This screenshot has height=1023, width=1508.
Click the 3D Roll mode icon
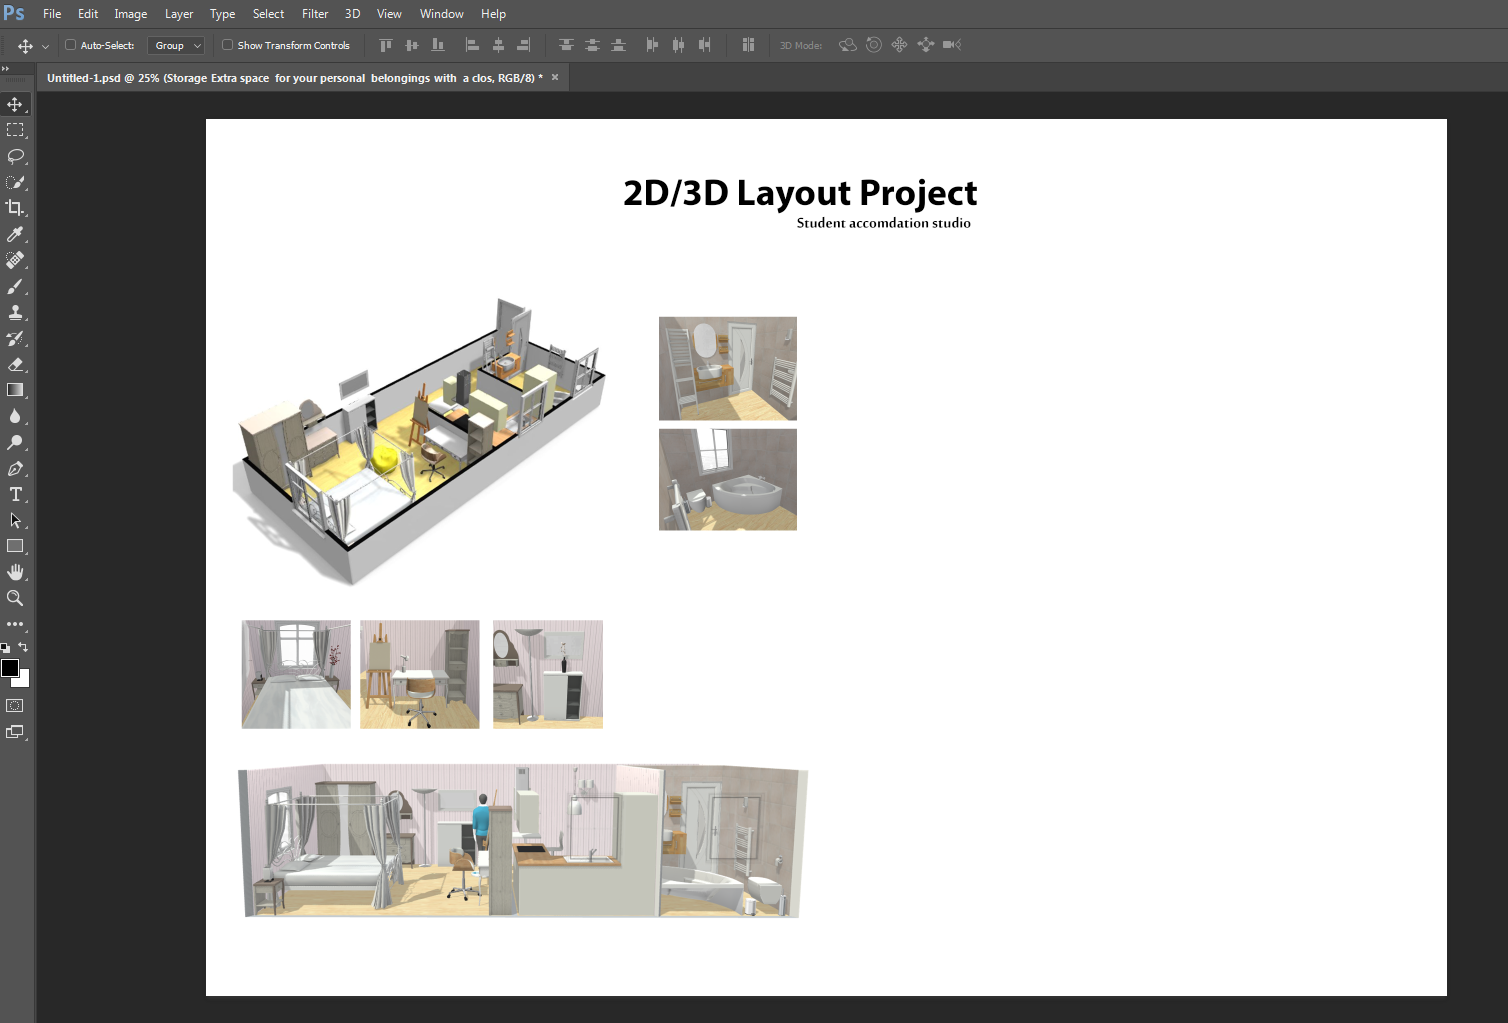click(874, 45)
